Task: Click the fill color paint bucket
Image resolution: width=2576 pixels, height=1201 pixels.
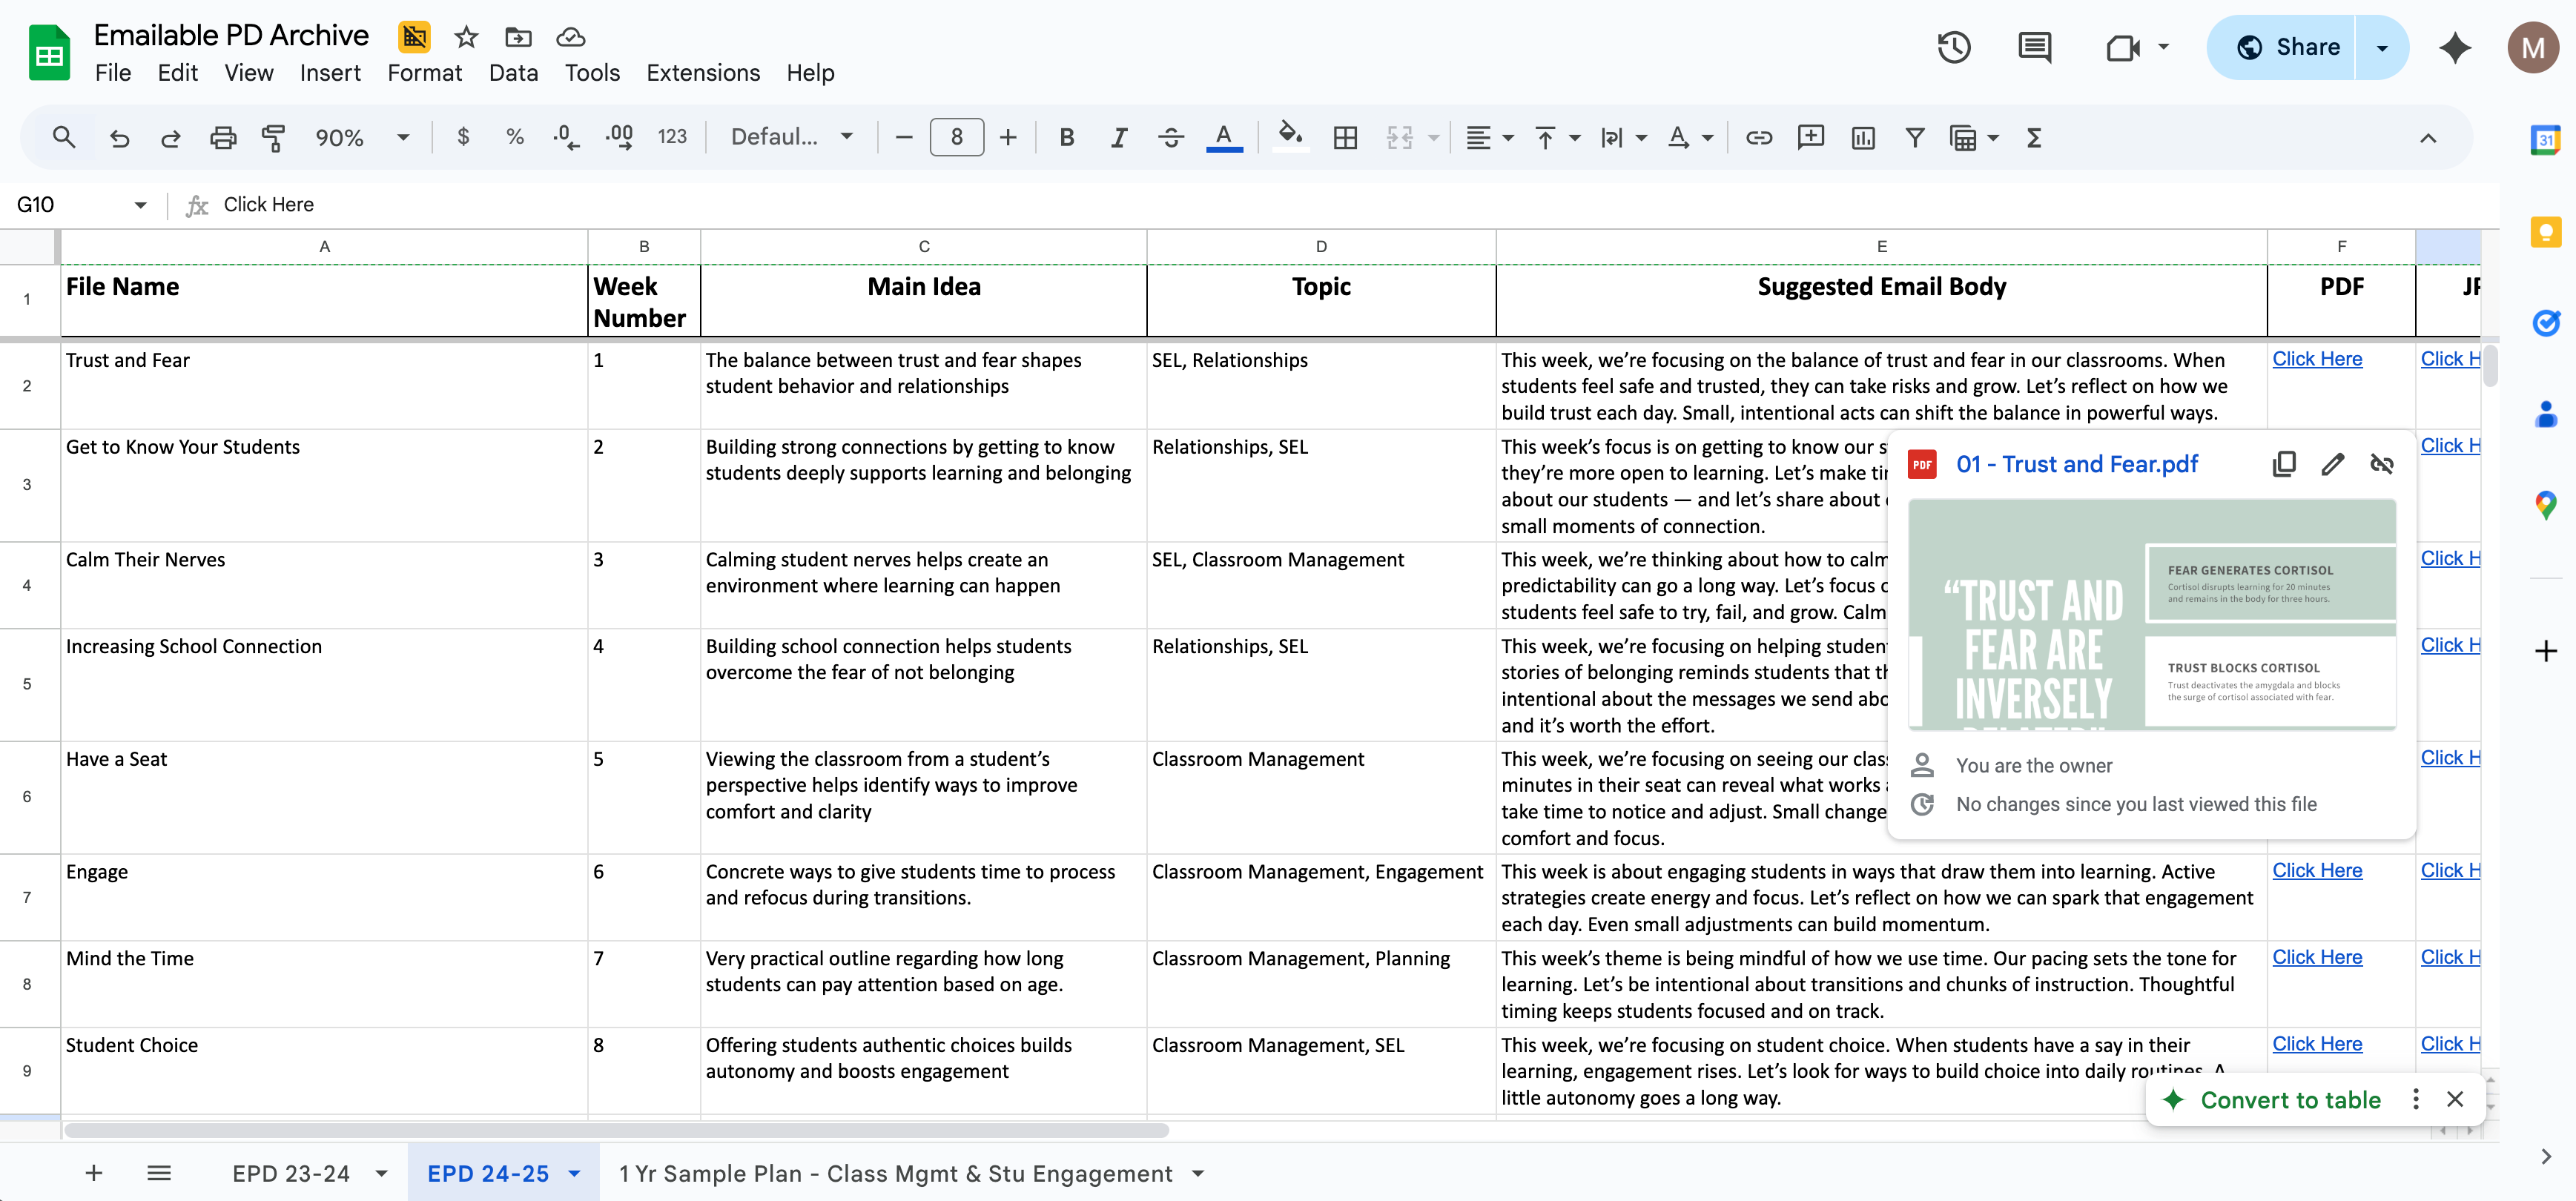Action: click(1290, 136)
